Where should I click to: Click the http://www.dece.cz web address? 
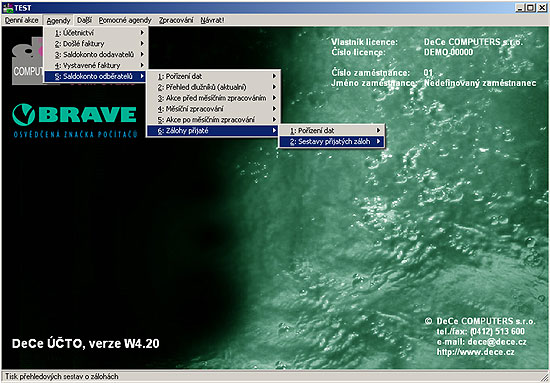coord(475,352)
